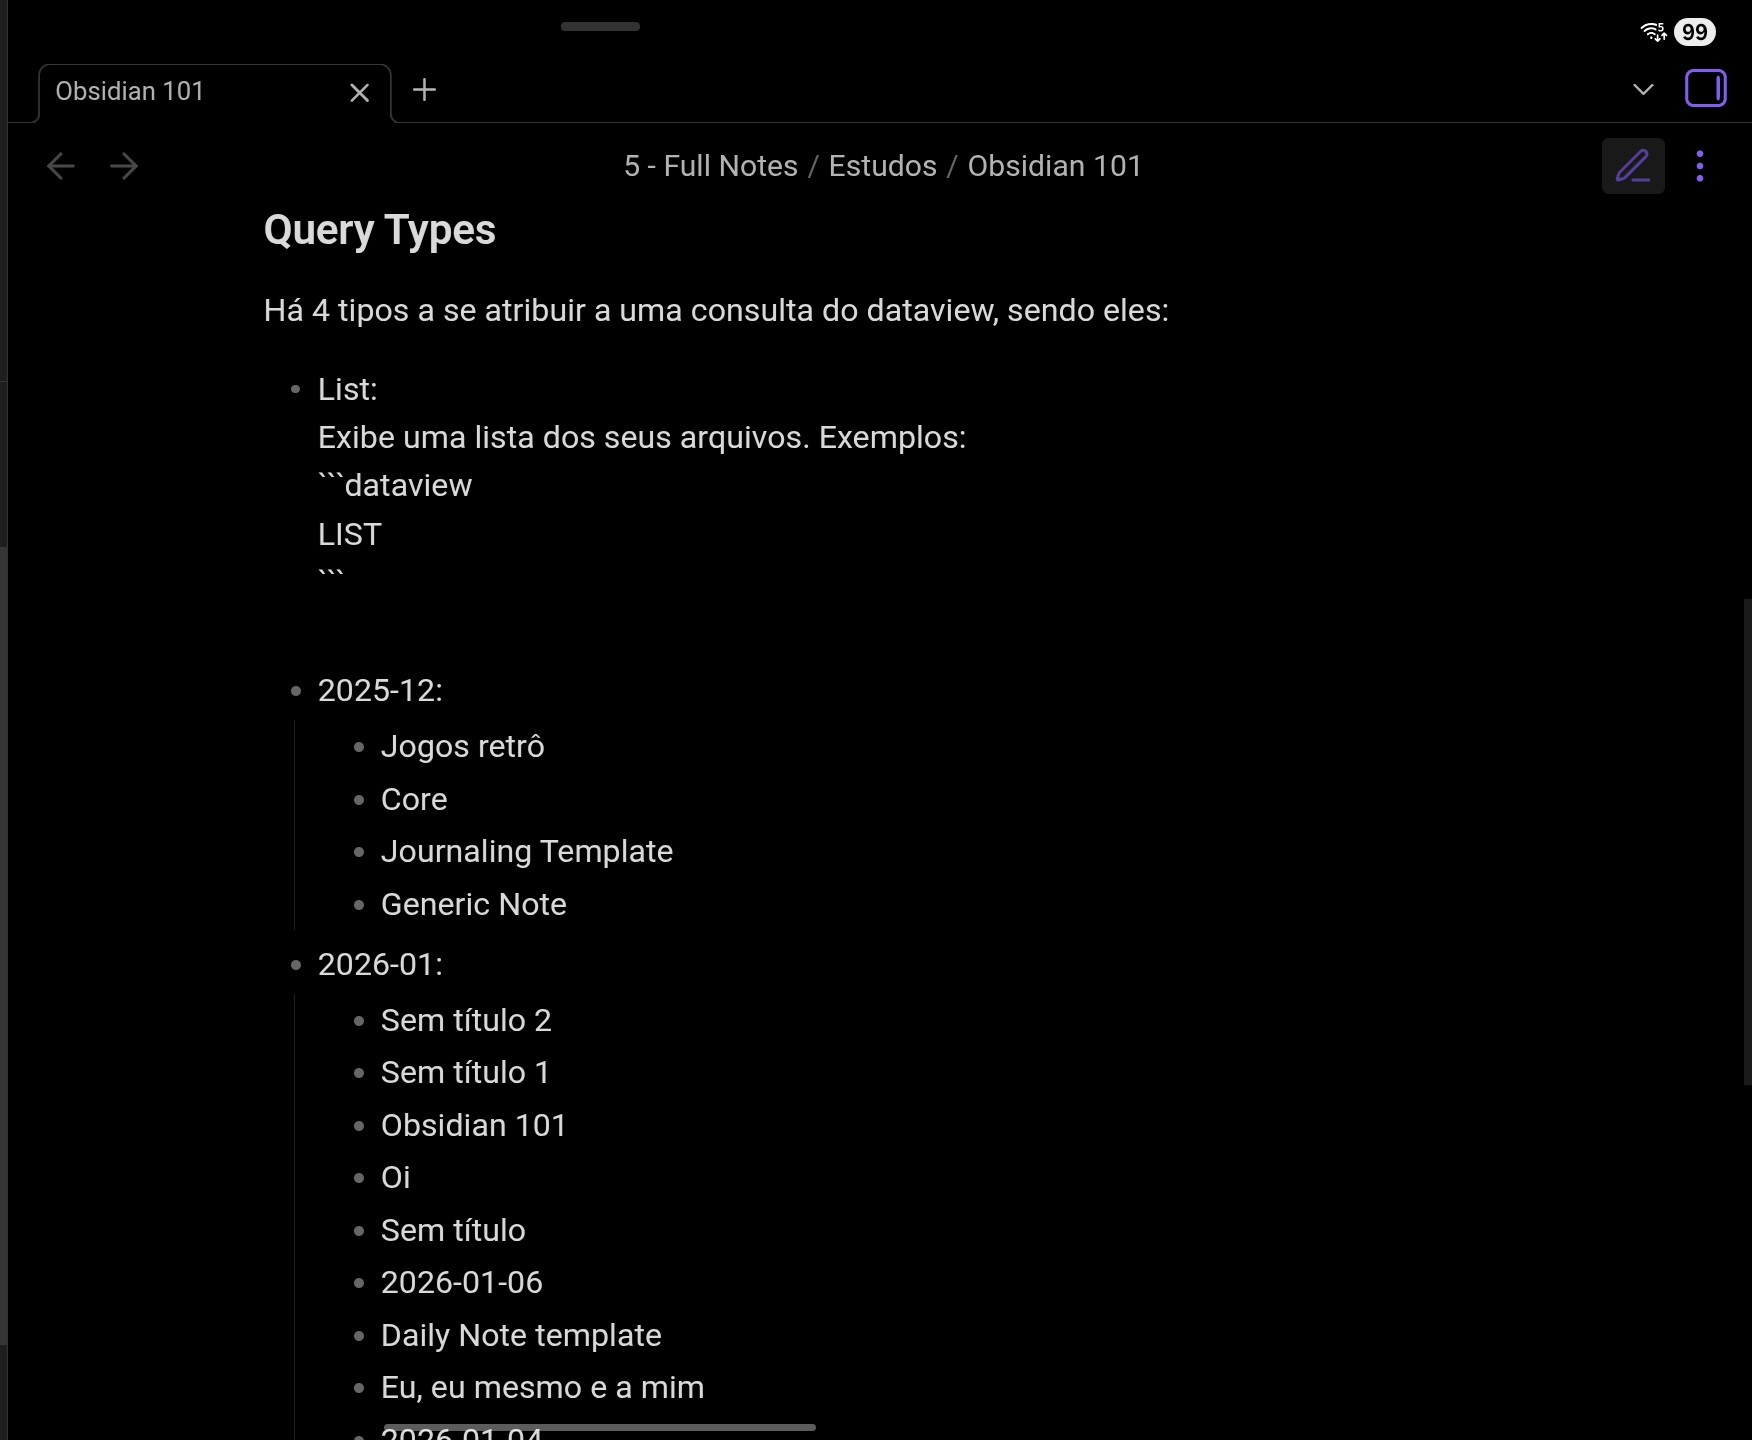Switch to editing mode with pencil icon
The image size is (1752, 1440).
pos(1632,166)
